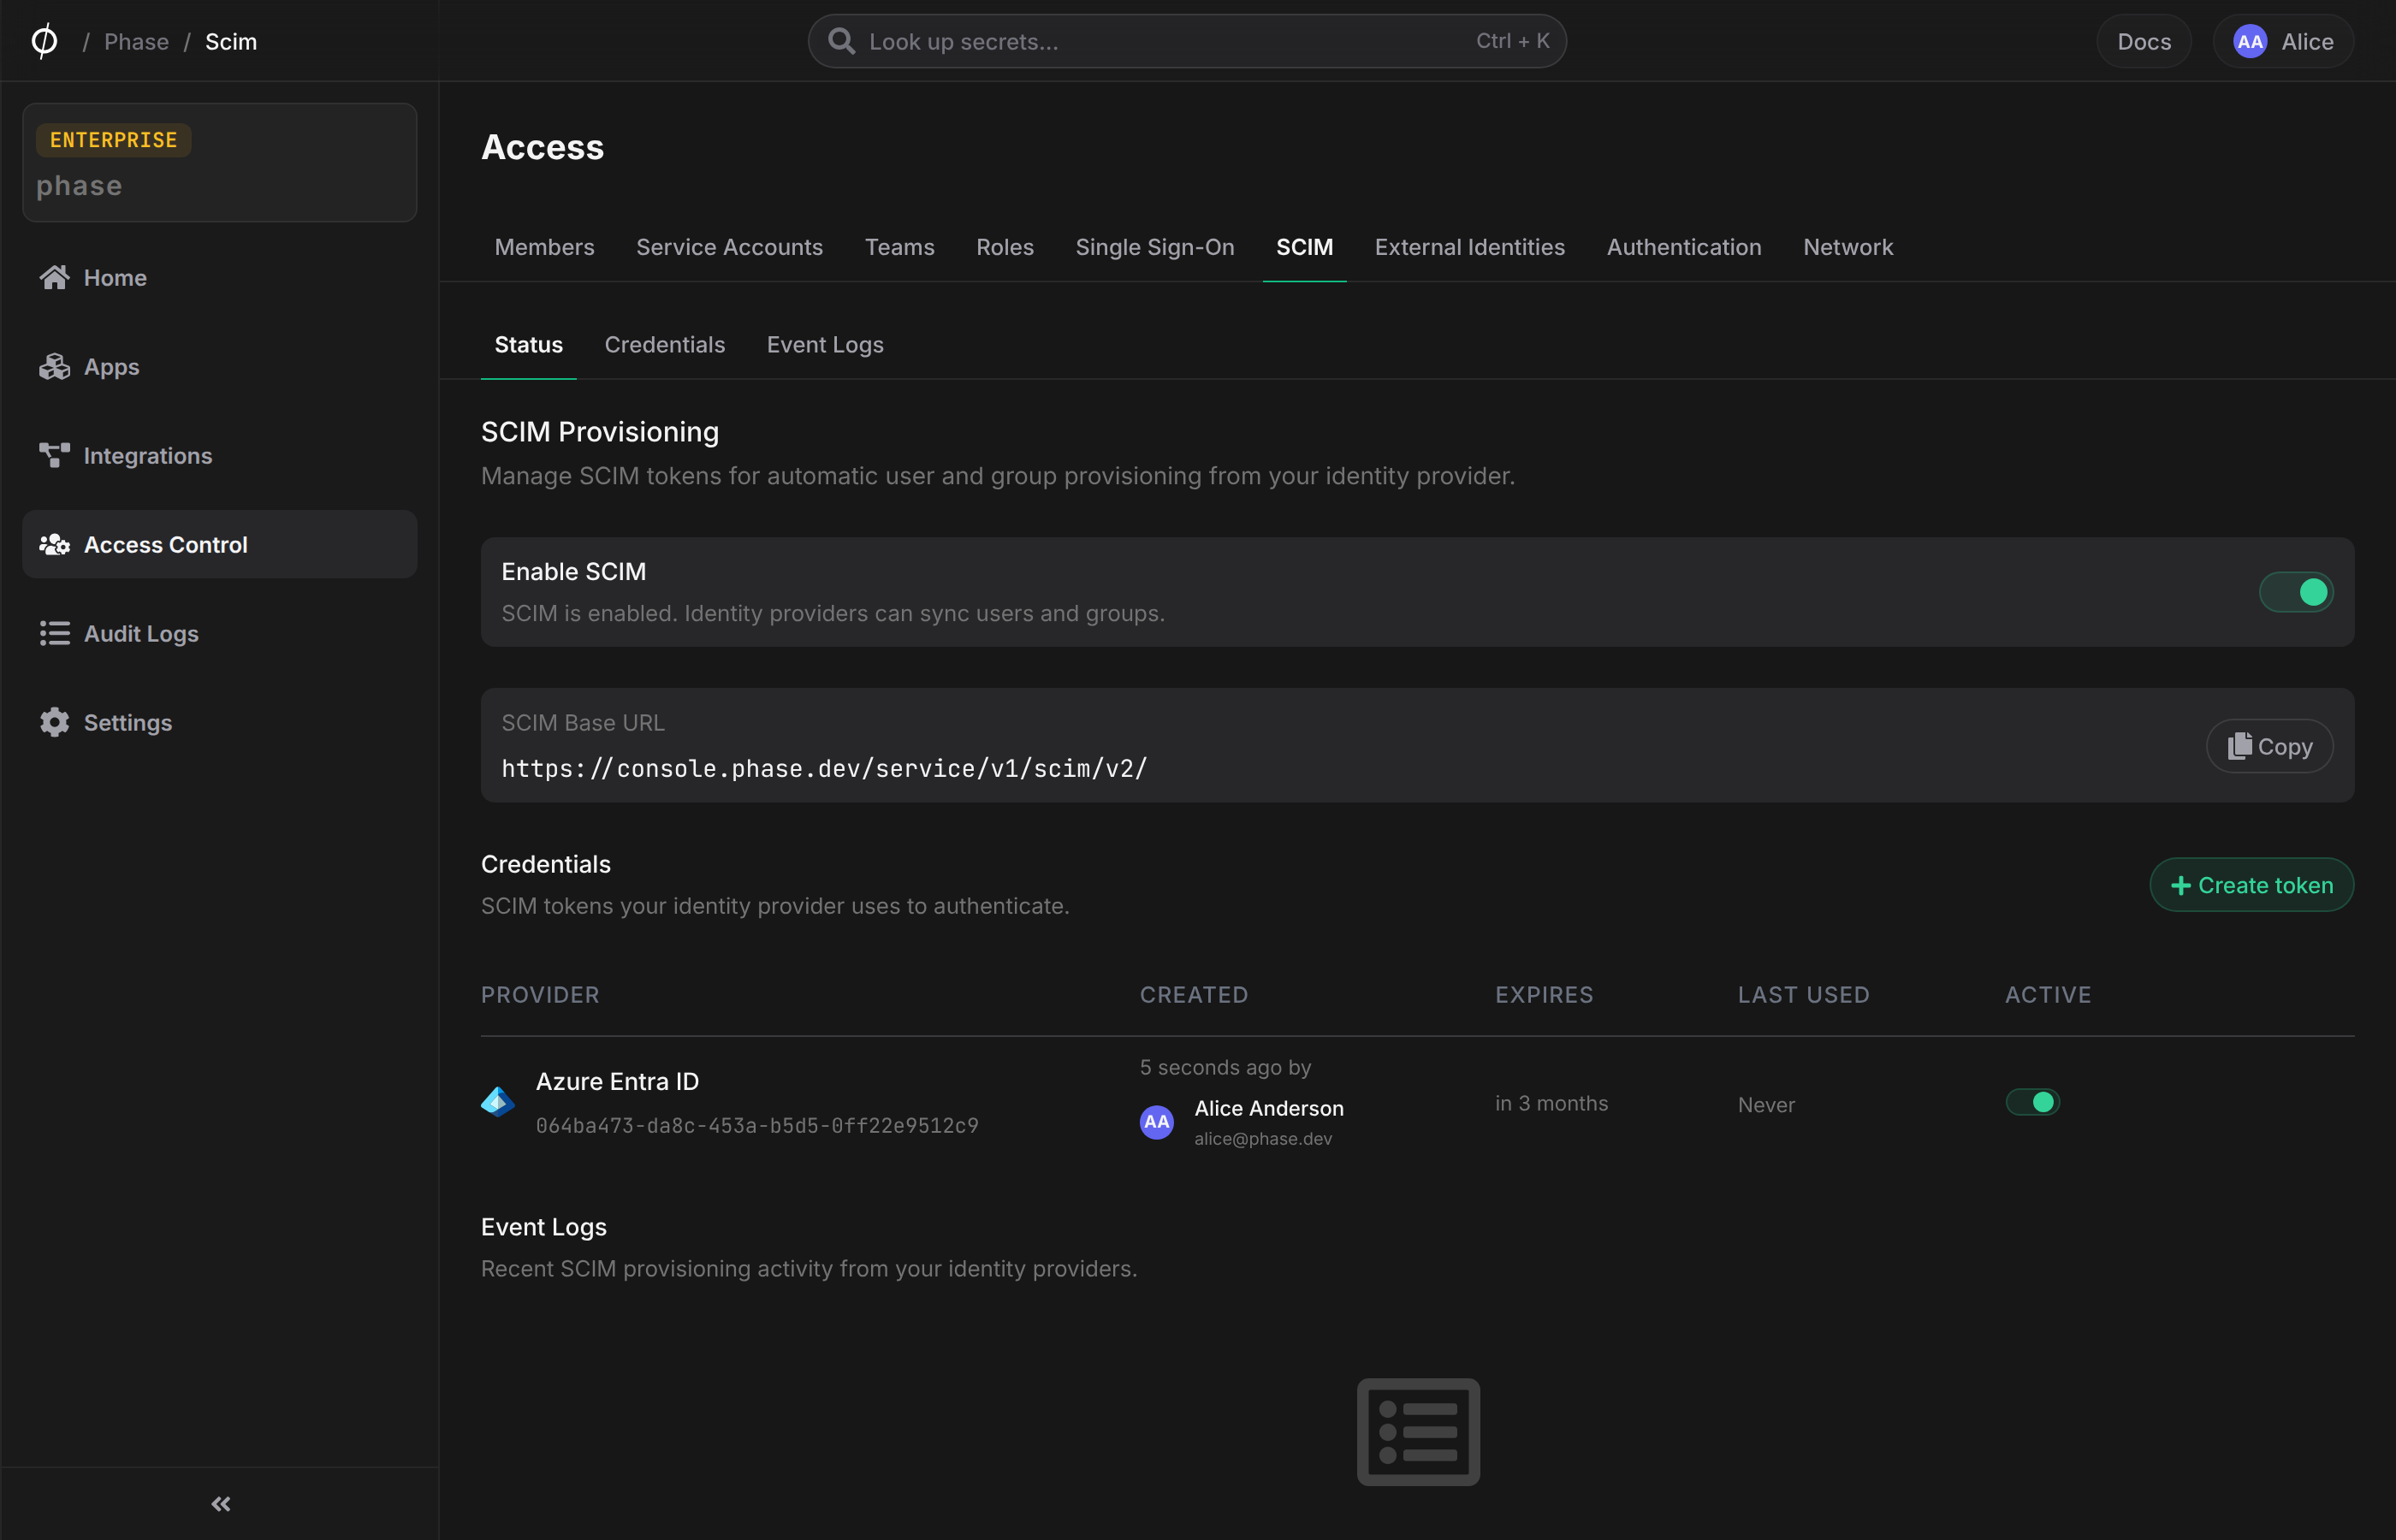Click the 'in 3 months' expiry value
This screenshot has height=1540, width=2396.
[1551, 1103]
